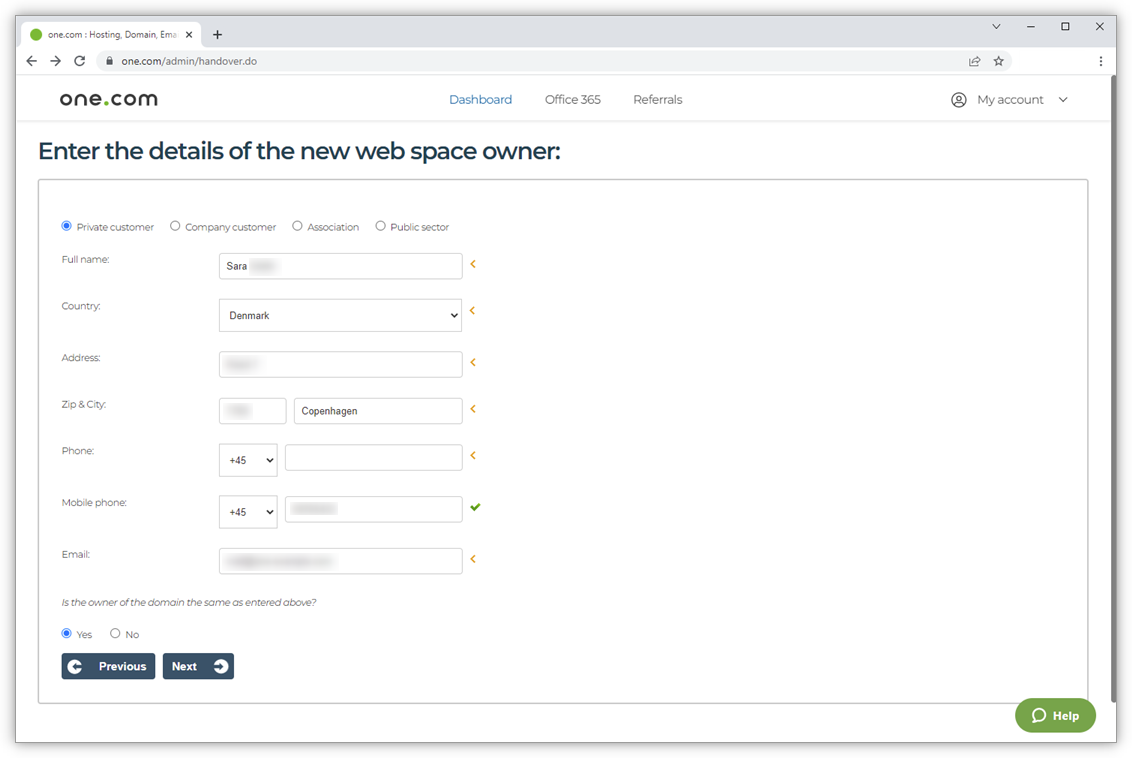This screenshot has height=758, width=1132.
Task: Select the Company customer option
Action: click(175, 226)
